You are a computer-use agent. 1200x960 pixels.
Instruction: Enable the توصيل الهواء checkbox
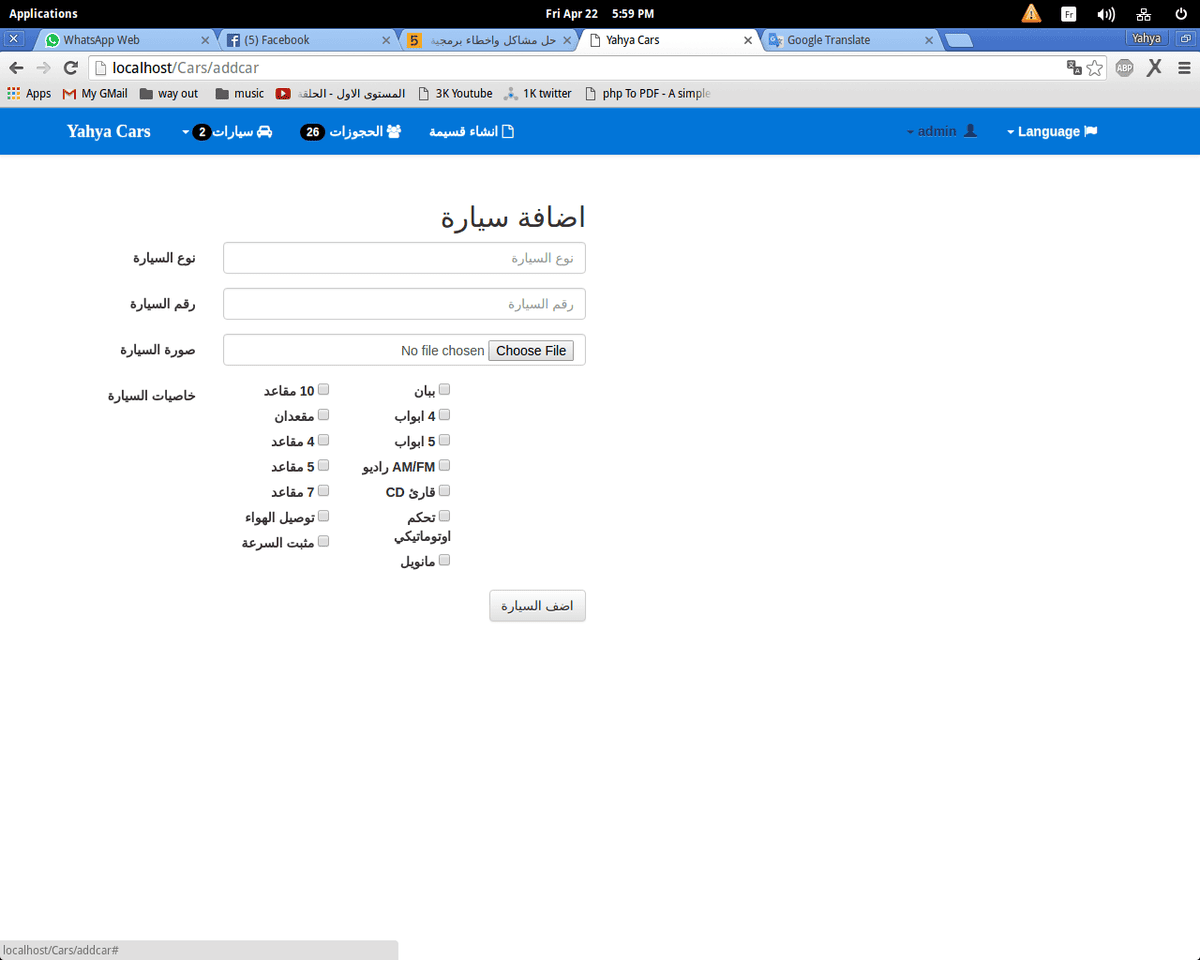pyautogui.click(x=323, y=516)
